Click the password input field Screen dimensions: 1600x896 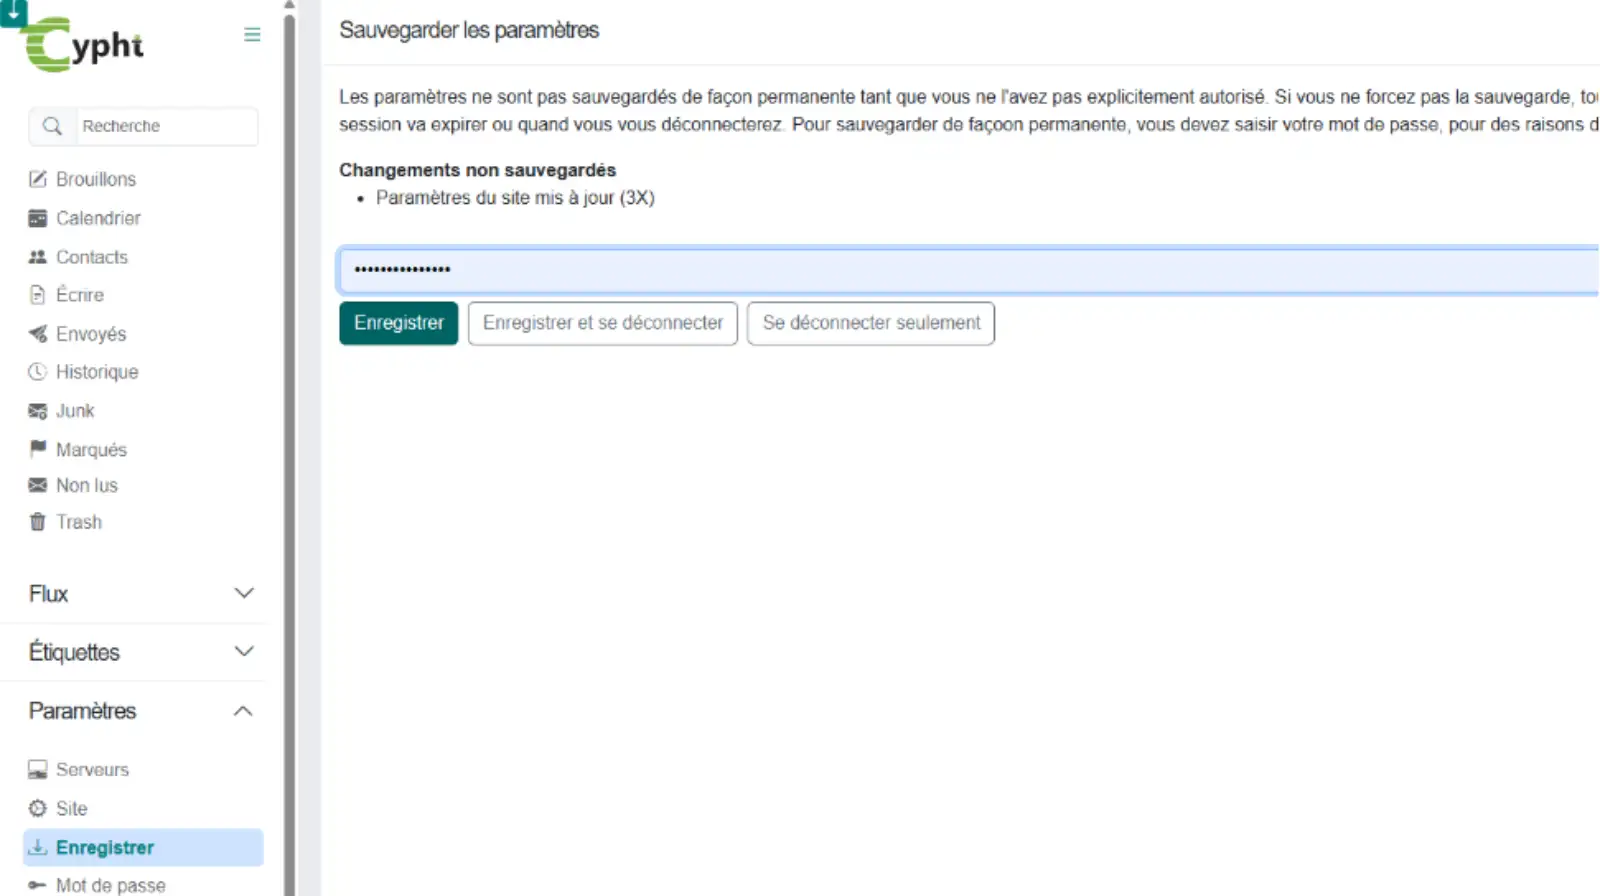[x=960, y=270]
